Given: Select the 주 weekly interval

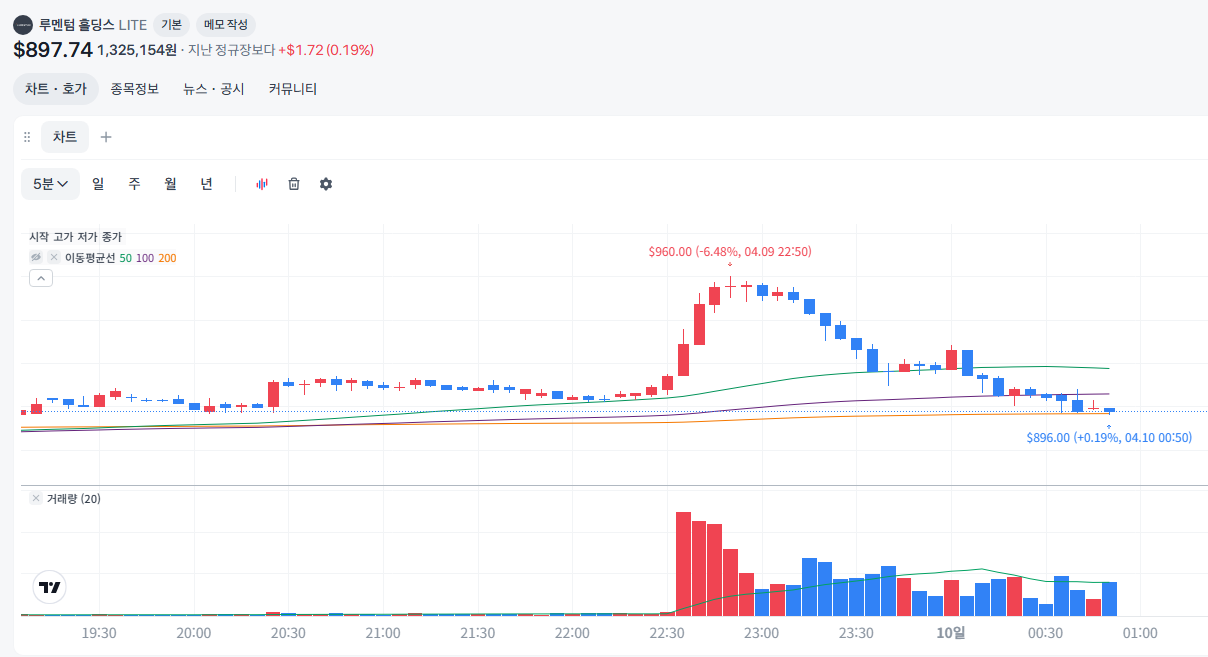Looking at the screenshot, I should click(x=134, y=184).
